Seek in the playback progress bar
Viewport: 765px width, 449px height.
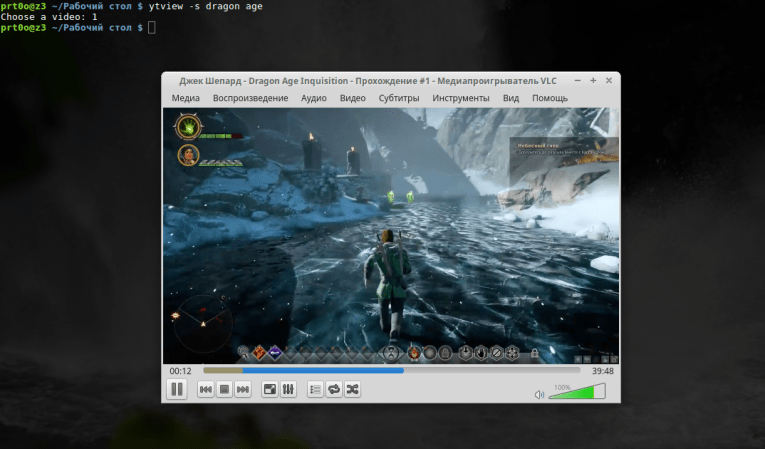(392, 370)
